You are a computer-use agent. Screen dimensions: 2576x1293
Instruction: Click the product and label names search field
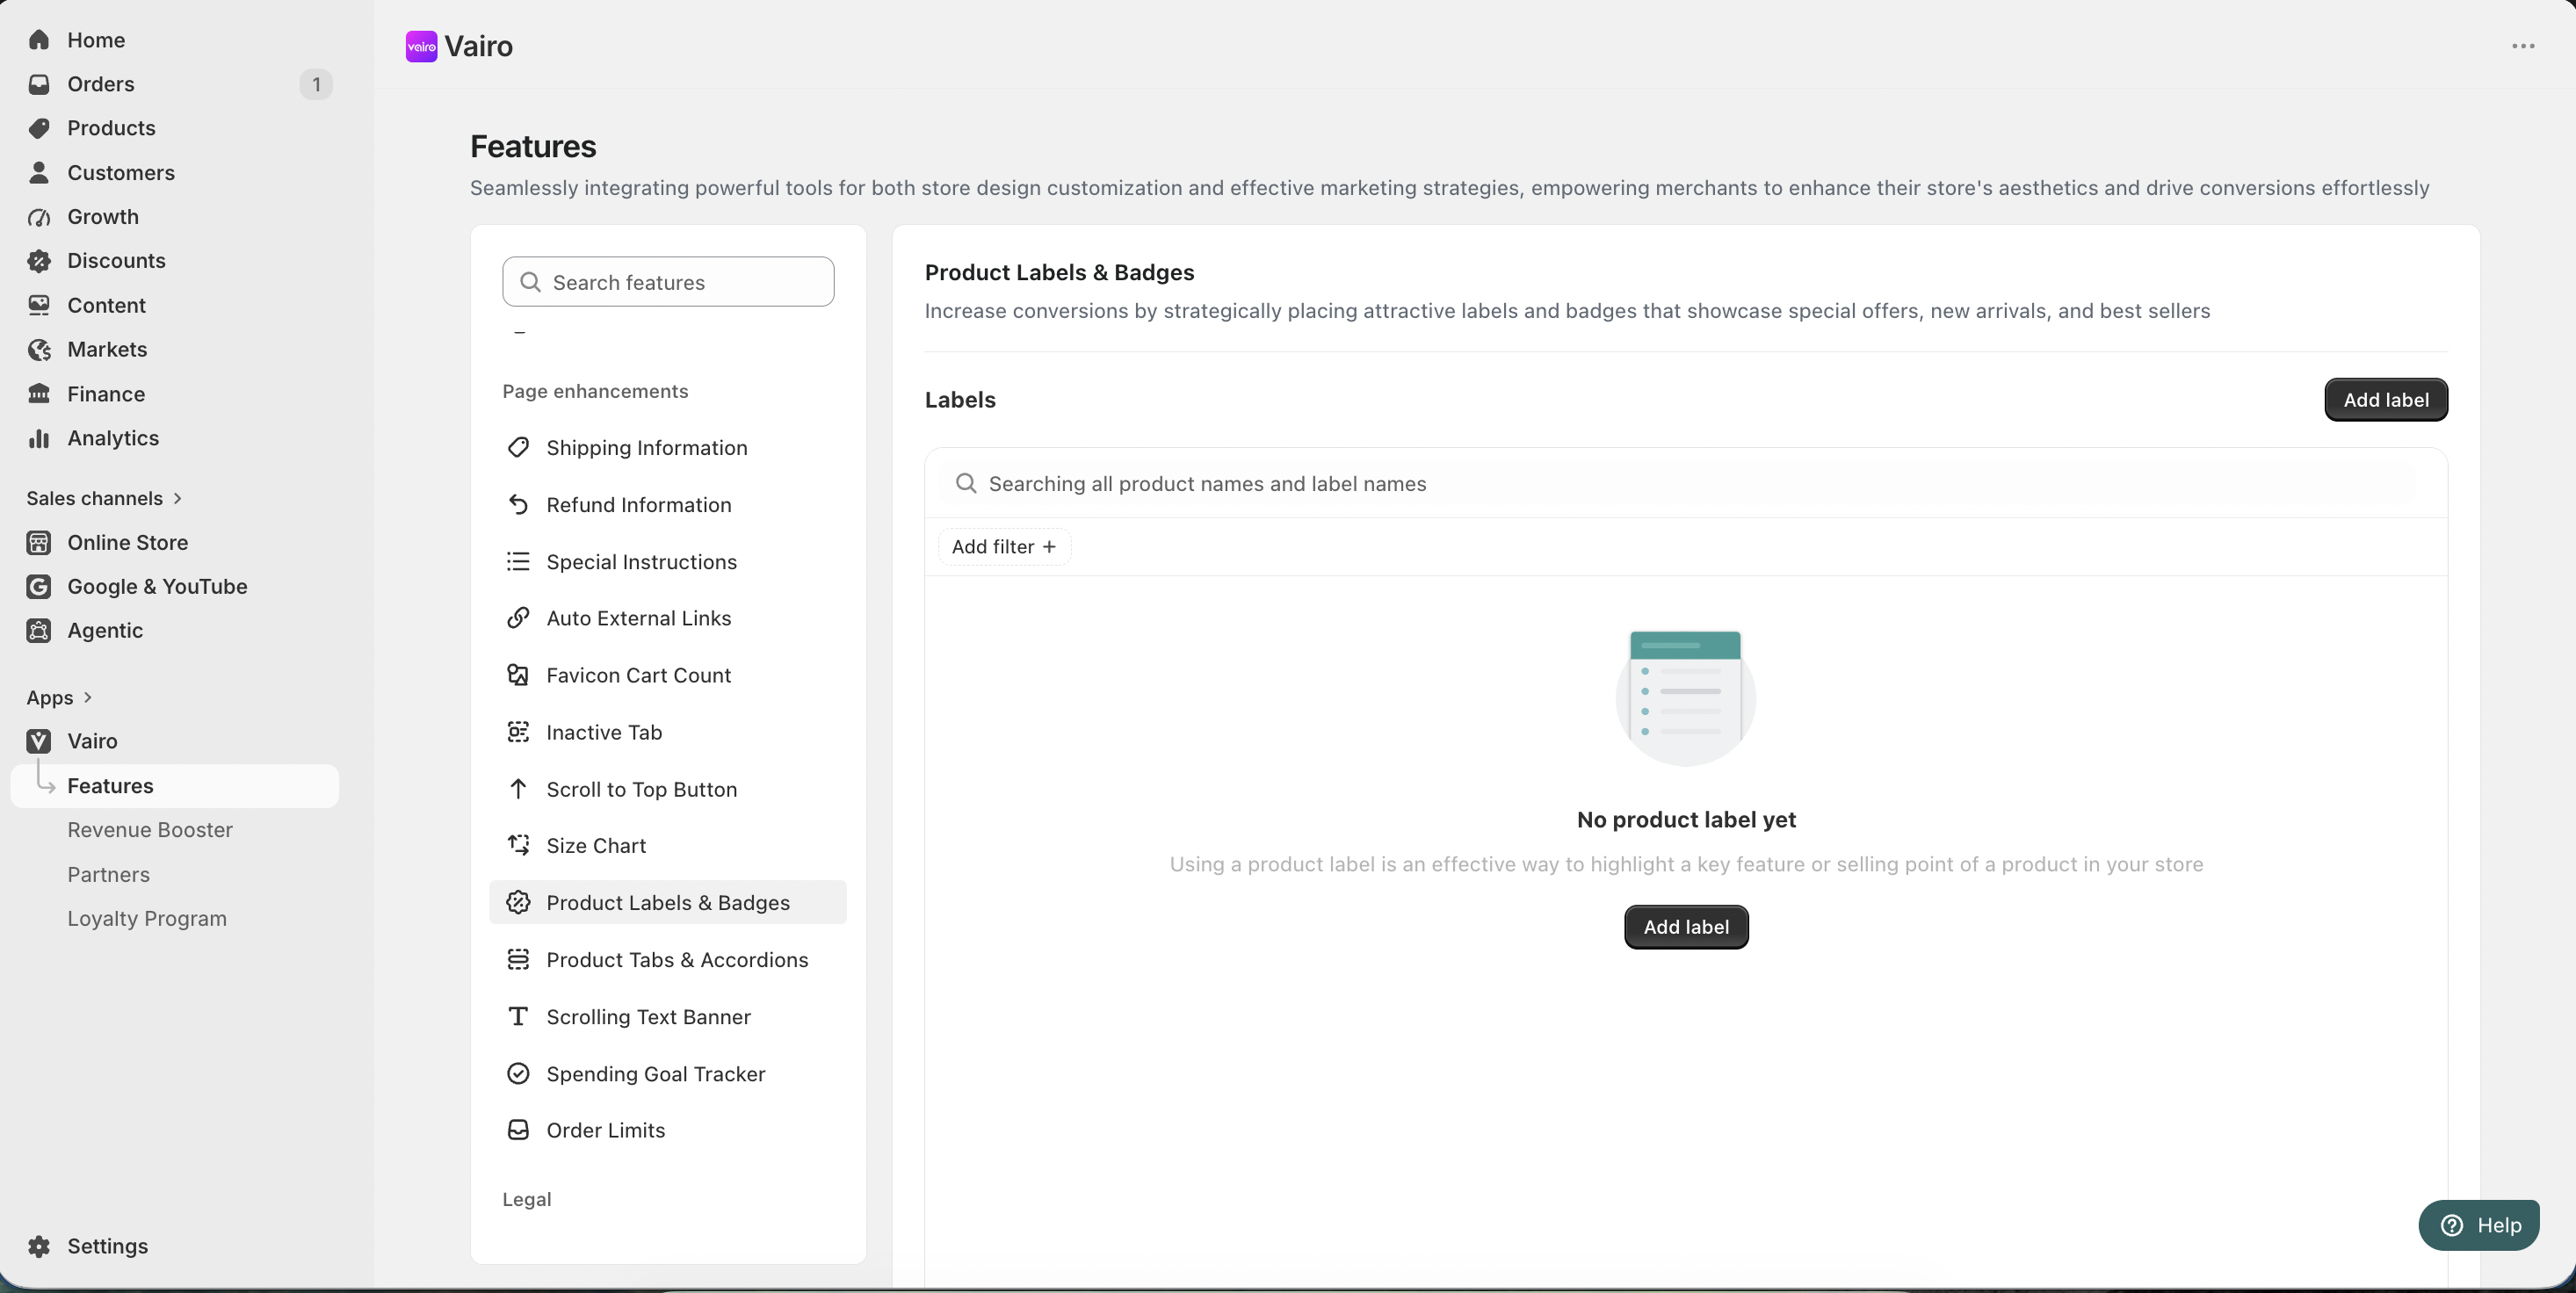coord(1686,484)
